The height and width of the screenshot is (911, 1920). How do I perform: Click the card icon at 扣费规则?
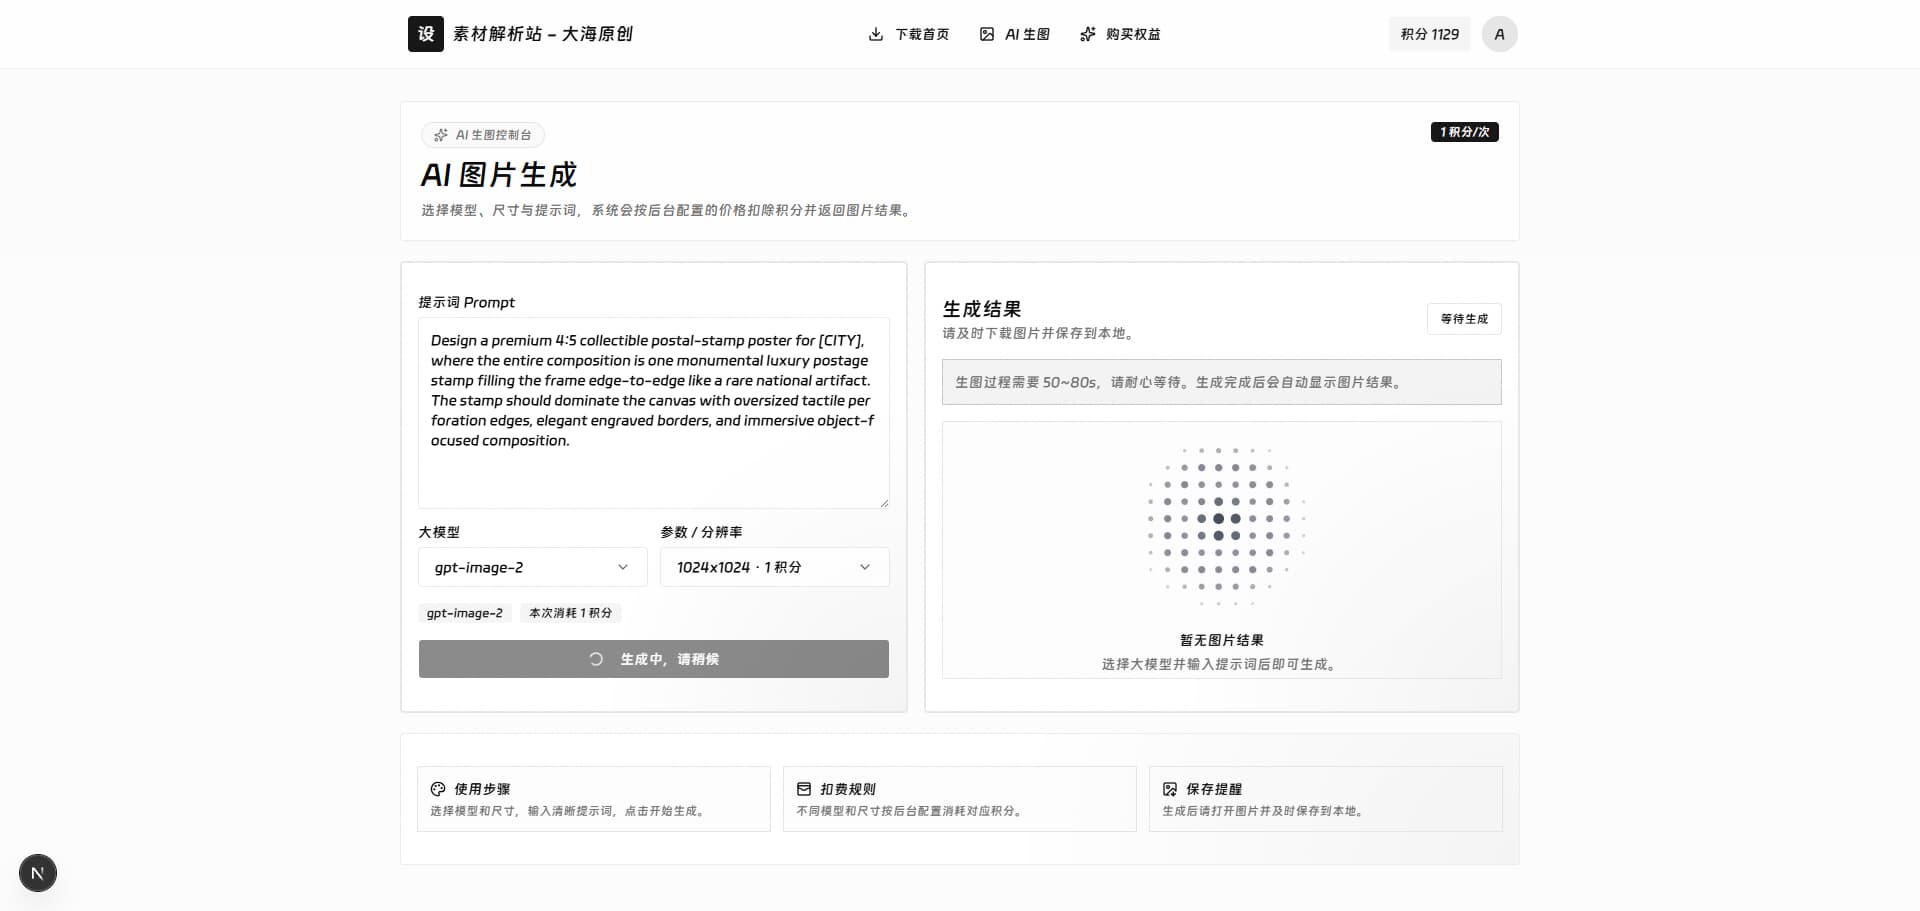point(804,789)
